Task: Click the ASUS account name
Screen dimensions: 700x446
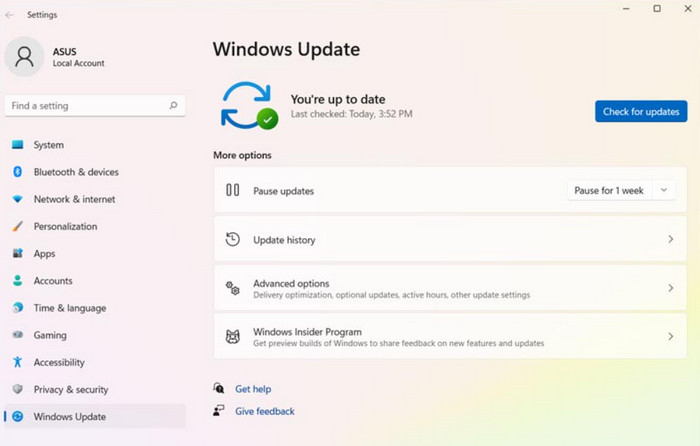Action: [65, 51]
